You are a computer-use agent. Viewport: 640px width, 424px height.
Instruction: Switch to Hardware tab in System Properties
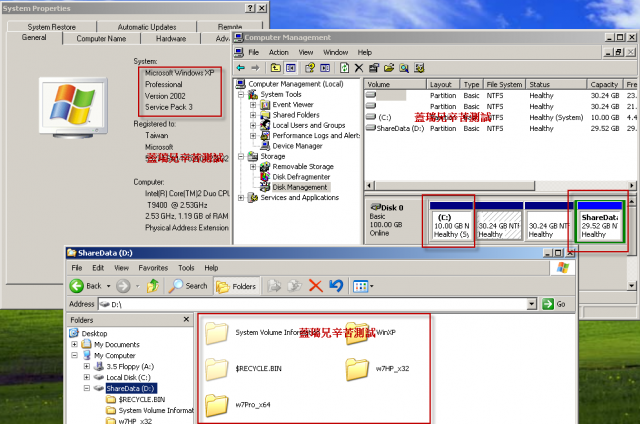[x=171, y=38]
